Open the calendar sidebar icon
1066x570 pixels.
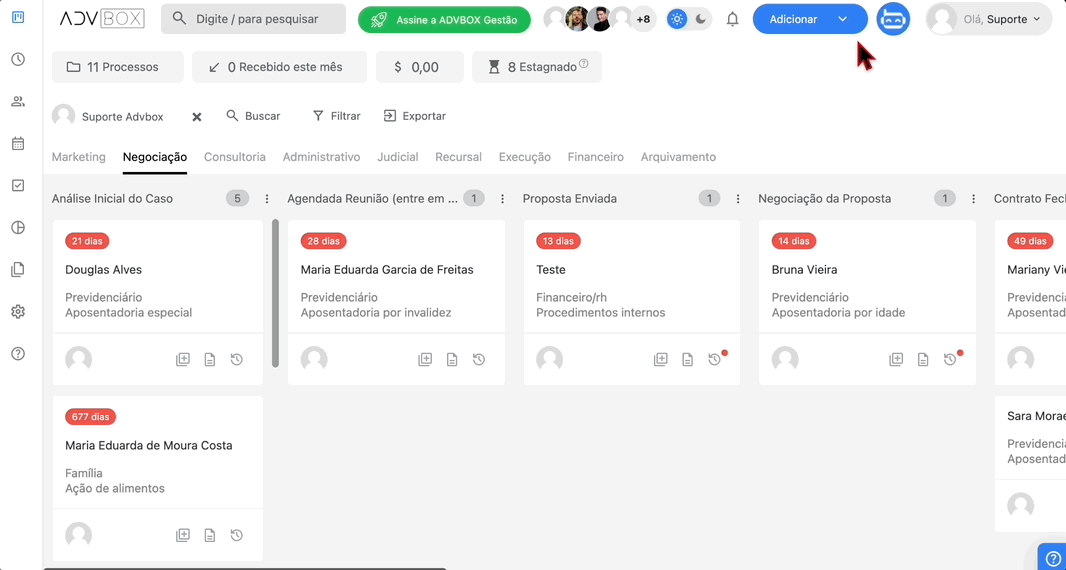[18, 144]
